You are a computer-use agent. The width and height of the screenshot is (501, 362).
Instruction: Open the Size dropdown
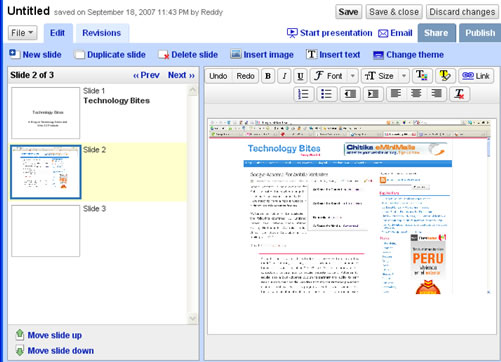pos(385,76)
